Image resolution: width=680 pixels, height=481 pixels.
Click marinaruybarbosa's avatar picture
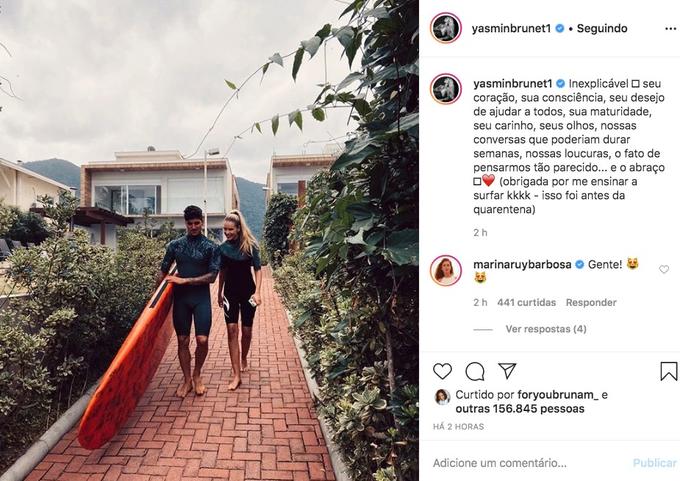[x=446, y=271]
